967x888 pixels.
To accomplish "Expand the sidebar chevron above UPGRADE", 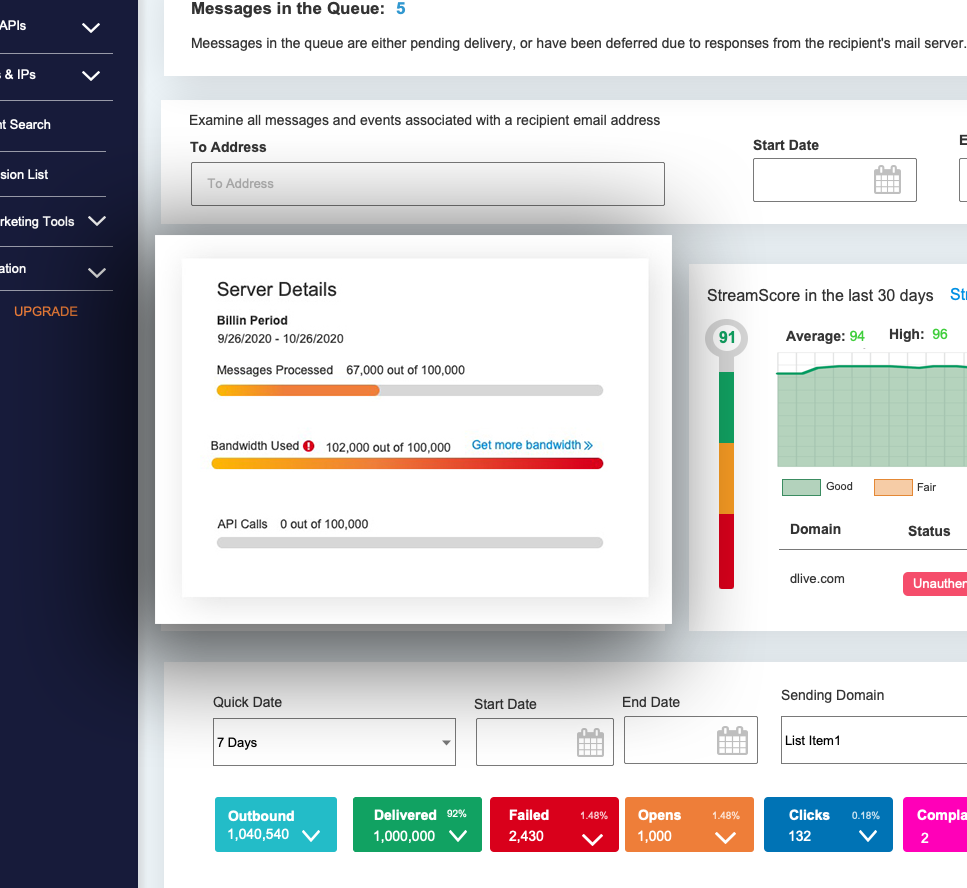I will coord(97,272).
